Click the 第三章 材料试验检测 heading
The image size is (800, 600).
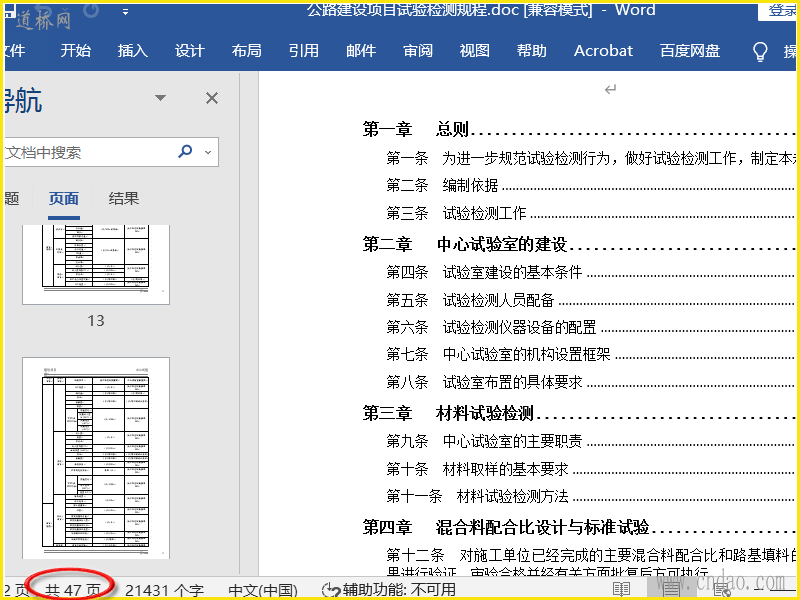click(579, 413)
